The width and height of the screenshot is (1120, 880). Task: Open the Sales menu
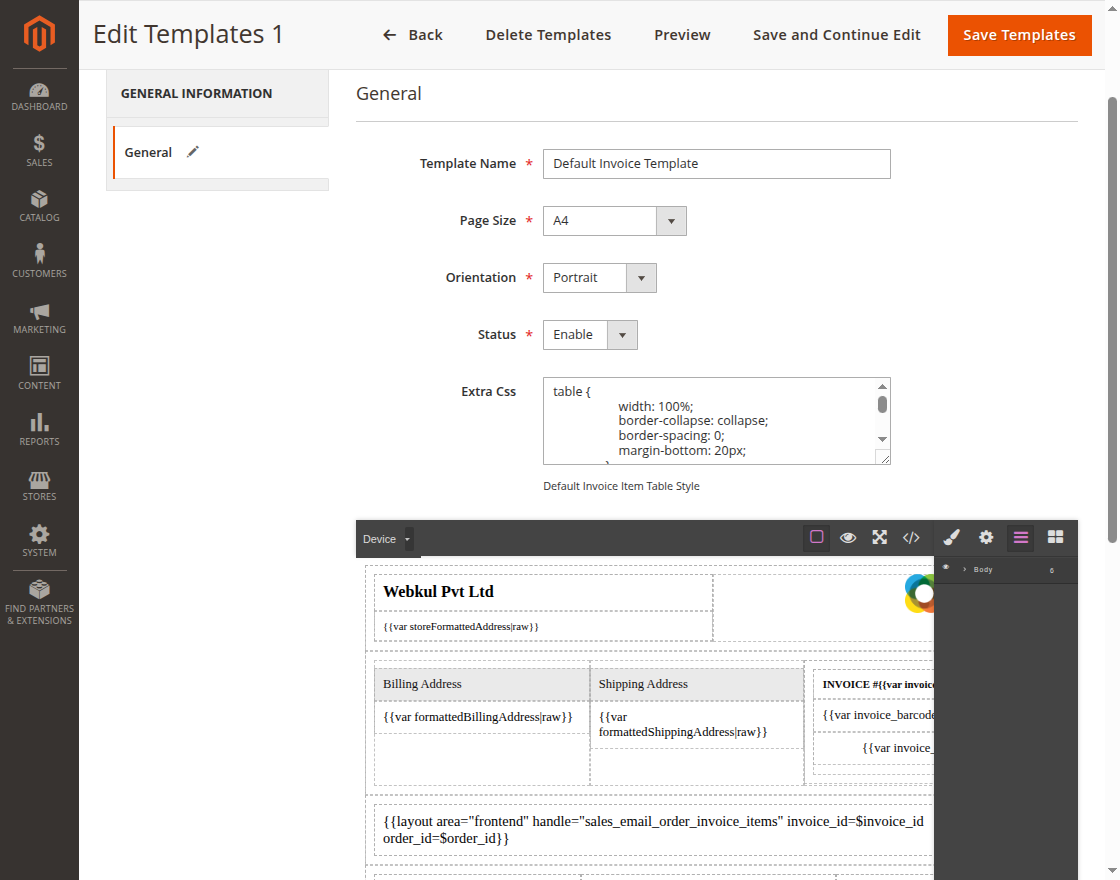(x=39, y=151)
